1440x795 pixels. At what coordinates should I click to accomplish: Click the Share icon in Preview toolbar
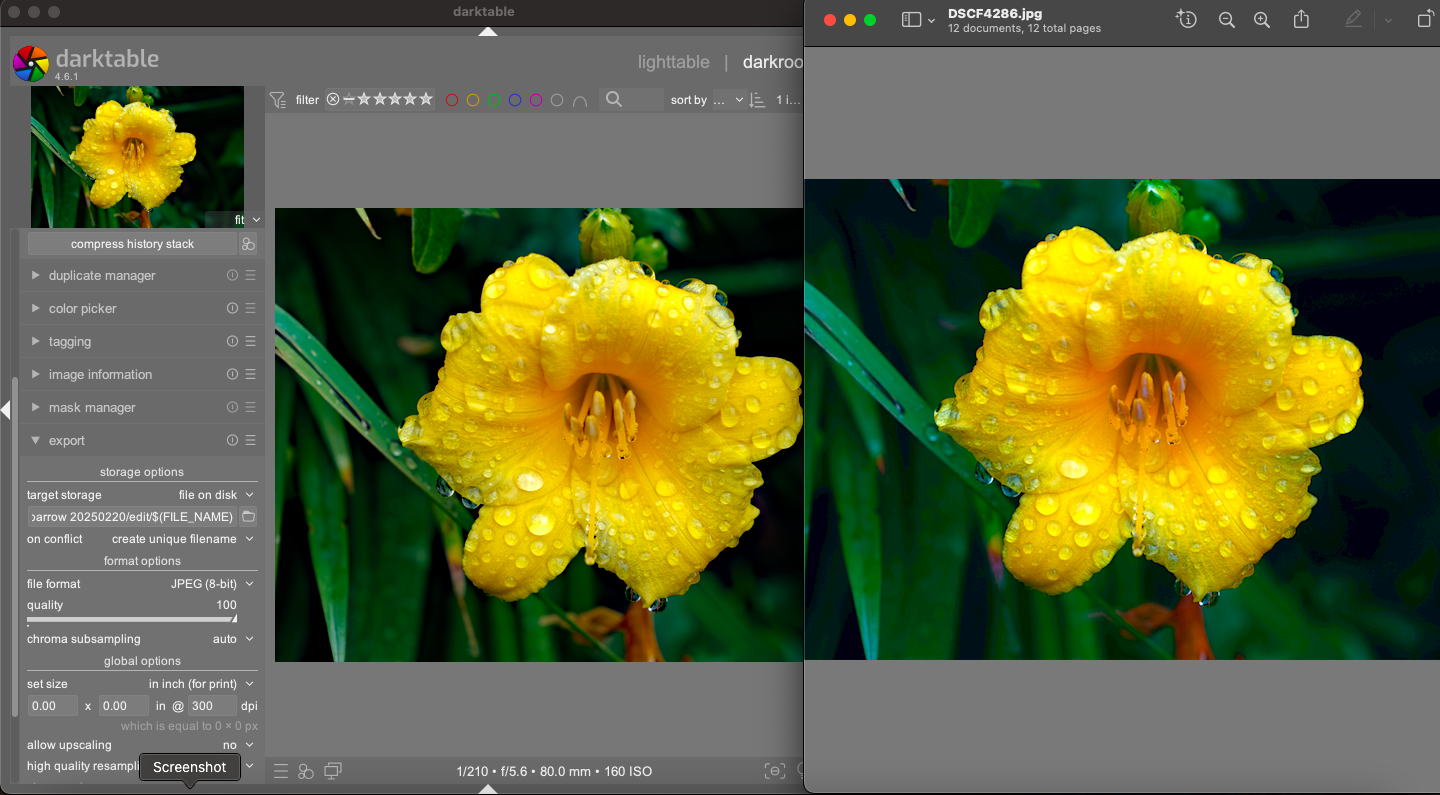point(1301,19)
